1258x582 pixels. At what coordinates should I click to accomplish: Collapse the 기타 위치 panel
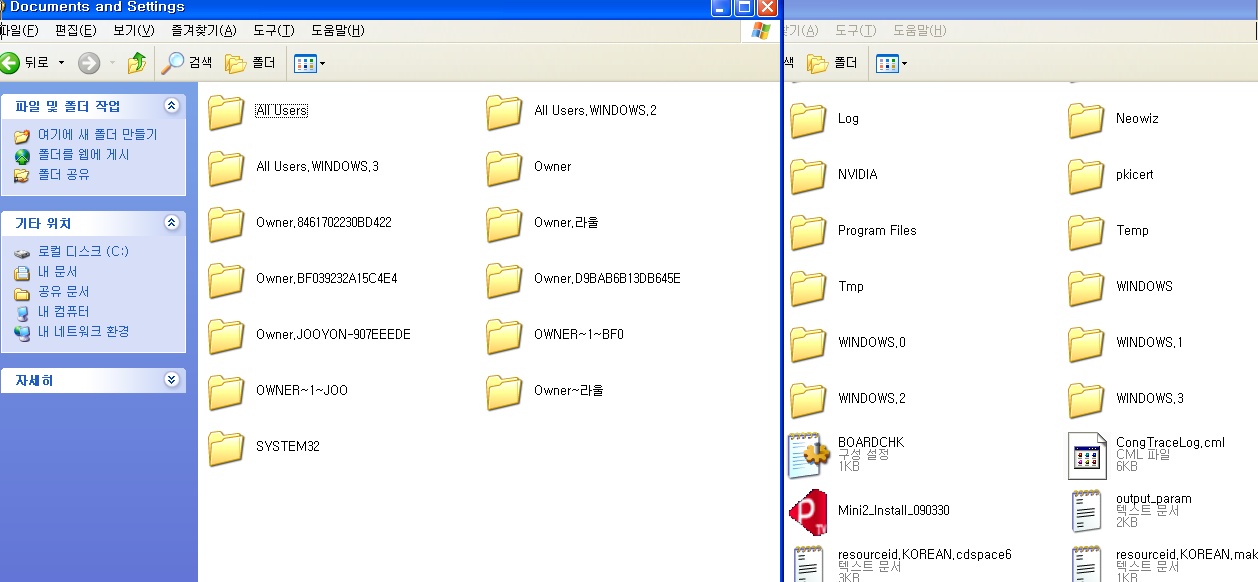tap(171, 223)
